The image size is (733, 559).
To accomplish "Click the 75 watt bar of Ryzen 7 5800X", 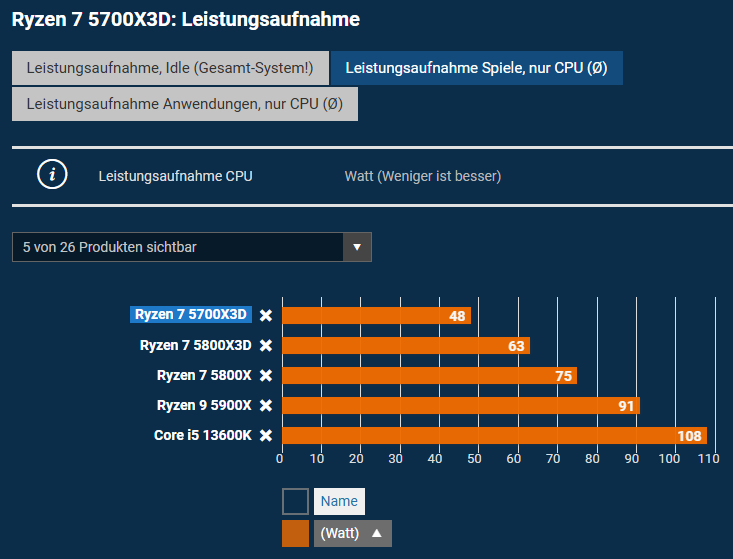I will [x=429, y=375].
